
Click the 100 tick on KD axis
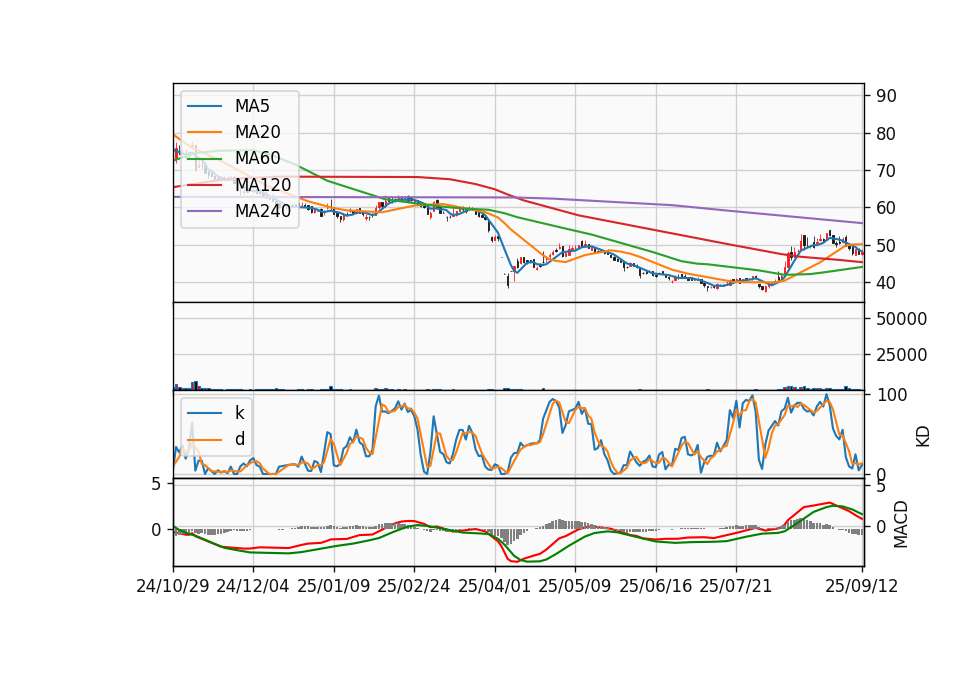click(891, 395)
